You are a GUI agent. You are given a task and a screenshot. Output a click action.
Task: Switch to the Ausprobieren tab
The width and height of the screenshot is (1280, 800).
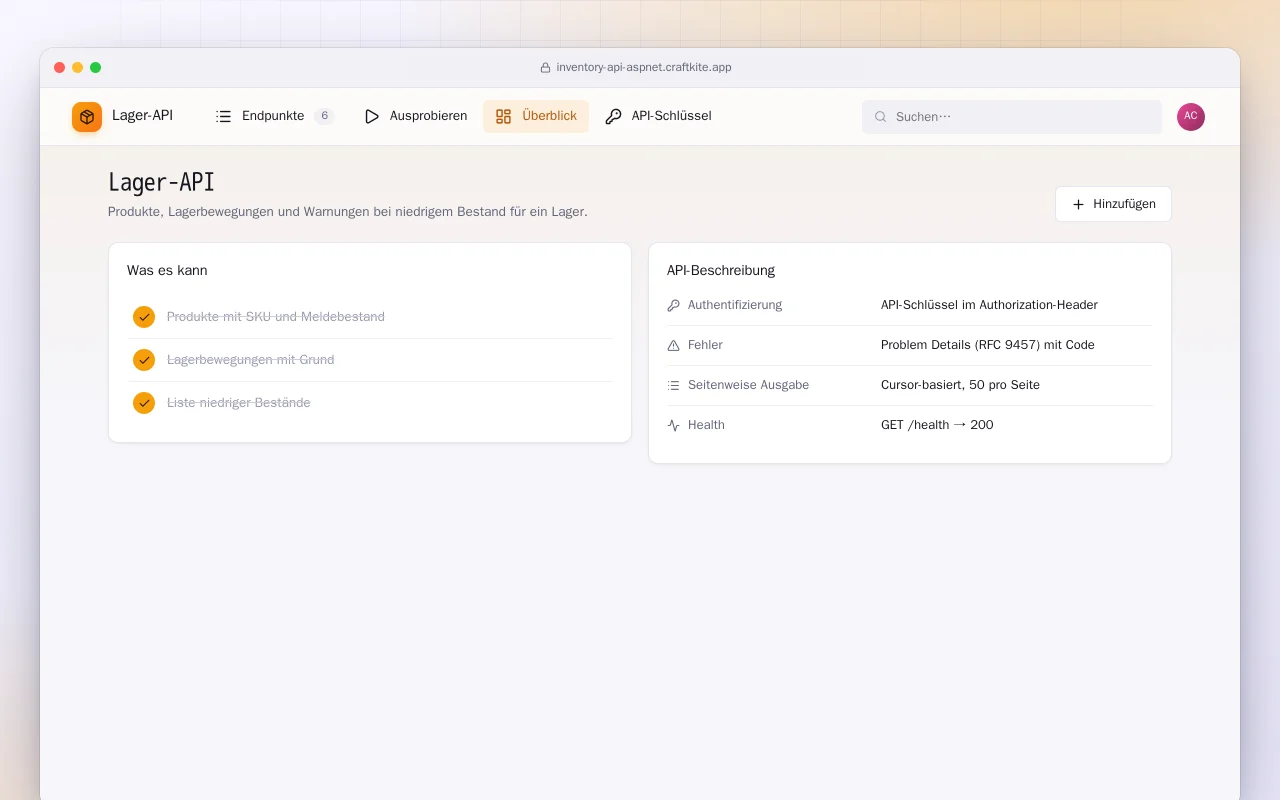tap(415, 116)
